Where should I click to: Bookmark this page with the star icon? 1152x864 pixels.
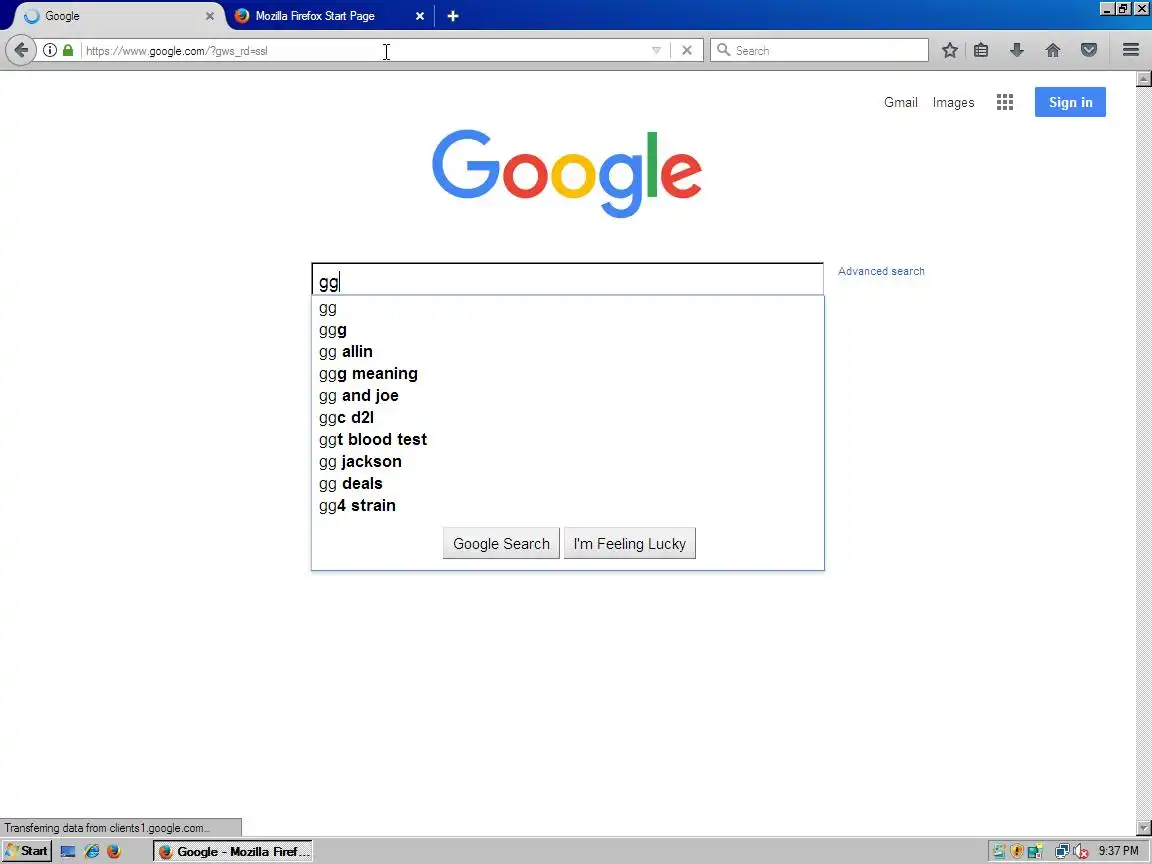(x=949, y=50)
